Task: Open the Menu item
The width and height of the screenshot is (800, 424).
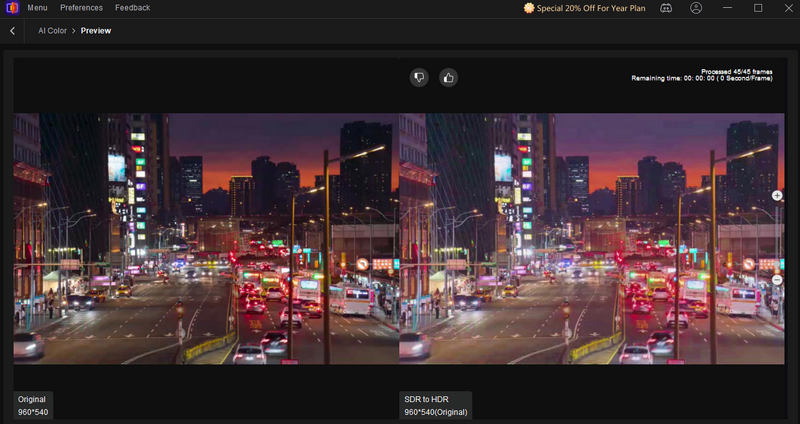Action: (39, 8)
